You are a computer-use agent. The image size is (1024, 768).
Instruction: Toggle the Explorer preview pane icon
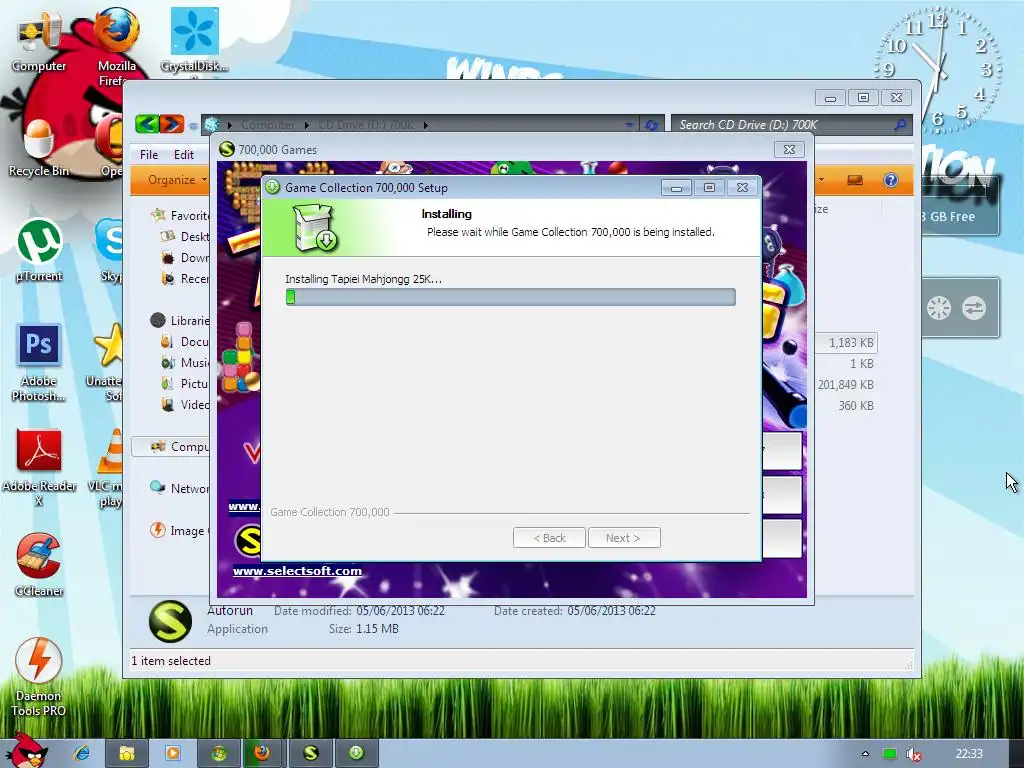(x=855, y=180)
